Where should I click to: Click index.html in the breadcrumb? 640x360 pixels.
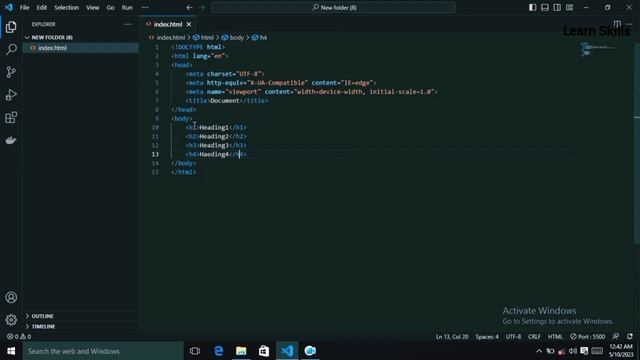(171, 37)
